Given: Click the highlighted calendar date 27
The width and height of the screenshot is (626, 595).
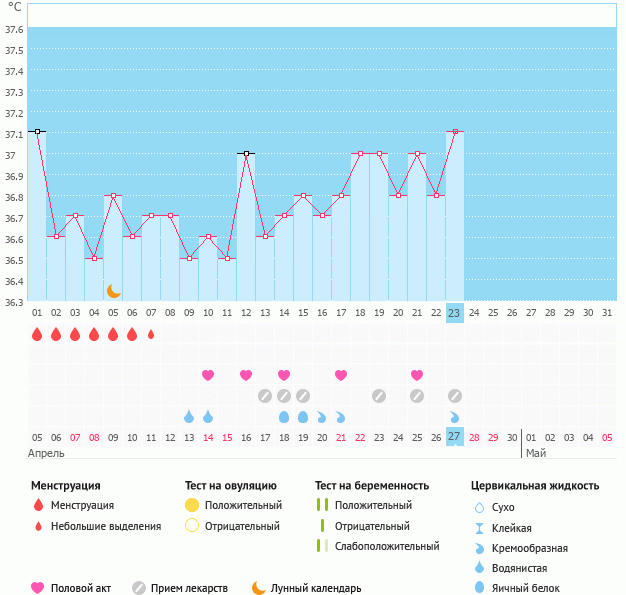Looking at the screenshot, I should (x=454, y=436).
